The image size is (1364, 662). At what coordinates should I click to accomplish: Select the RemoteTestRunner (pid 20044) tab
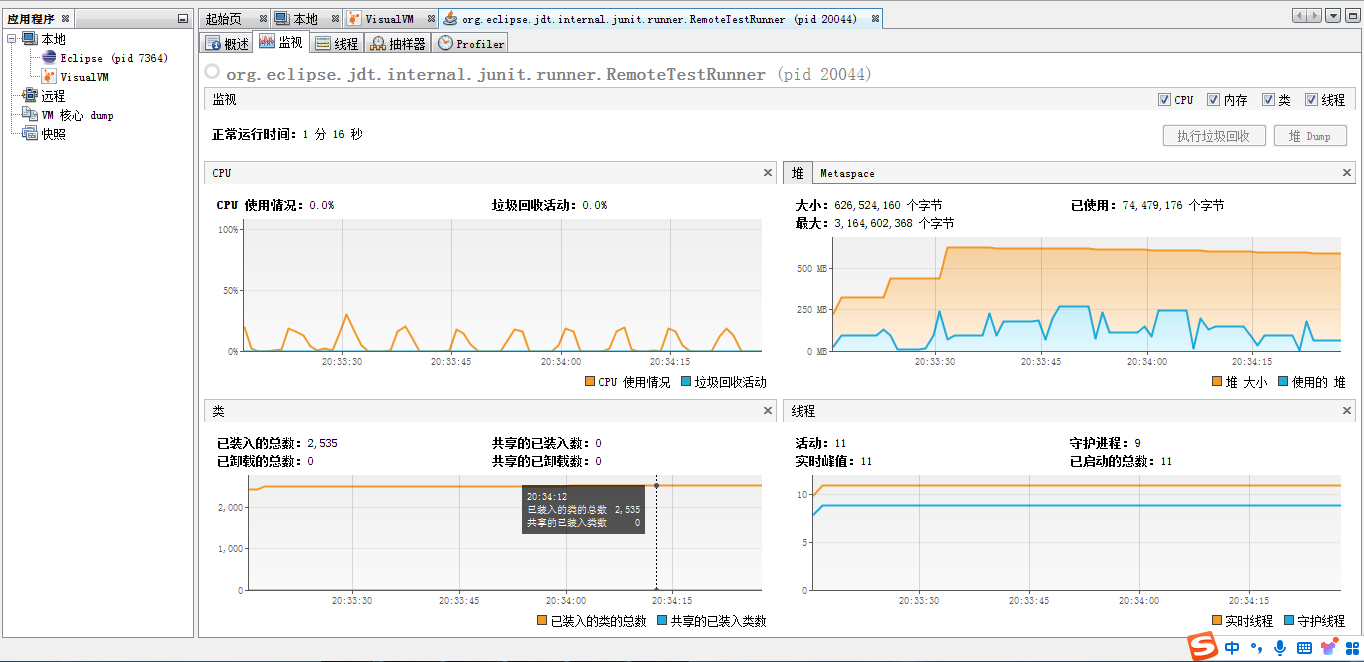[659, 19]
